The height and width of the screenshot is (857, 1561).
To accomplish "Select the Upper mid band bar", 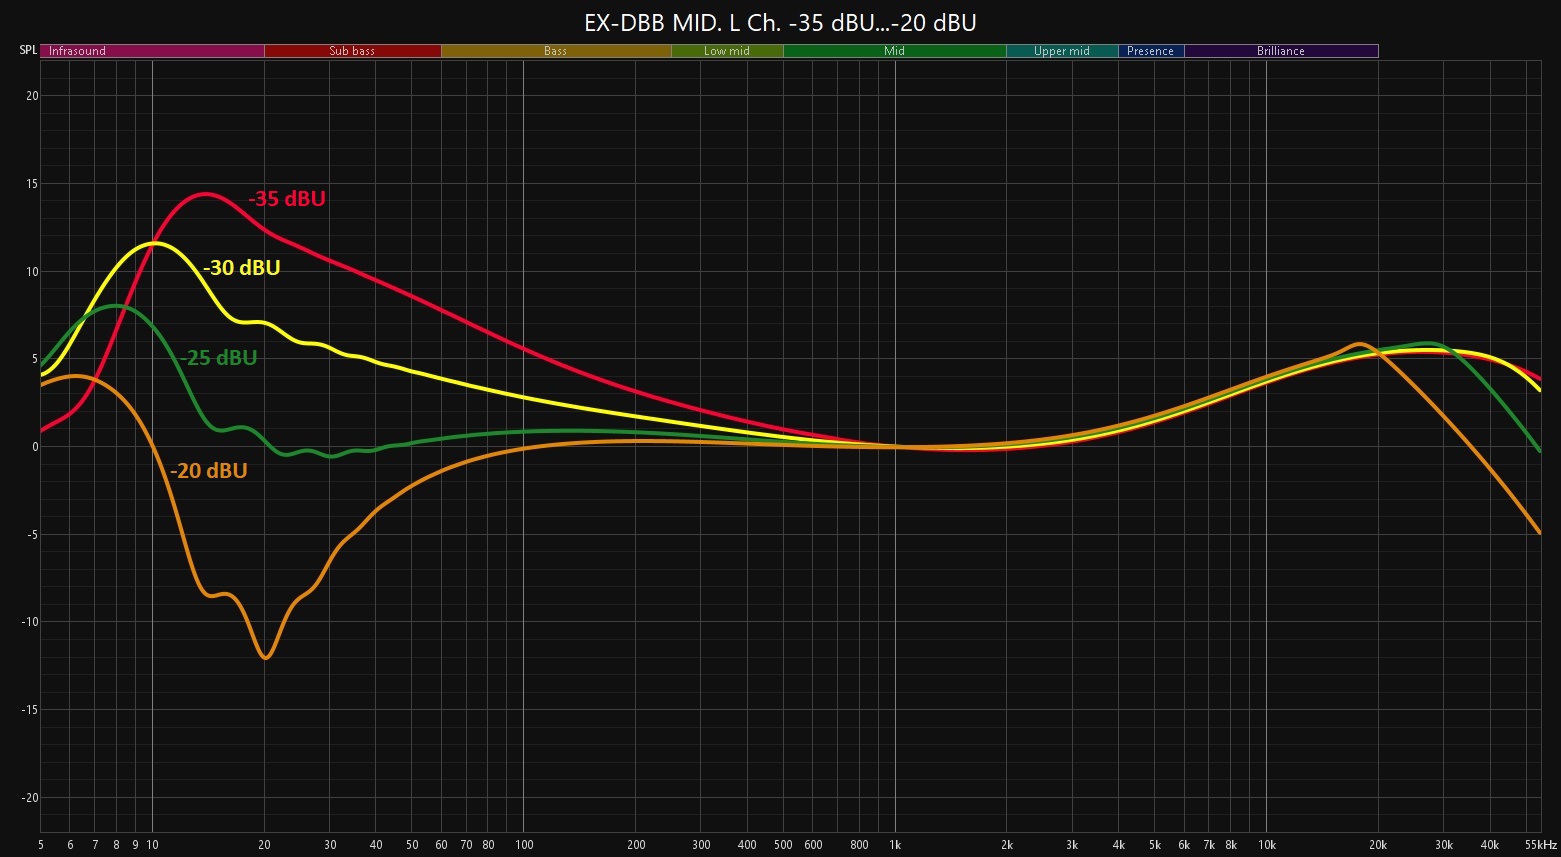I will click(1062, 51).
